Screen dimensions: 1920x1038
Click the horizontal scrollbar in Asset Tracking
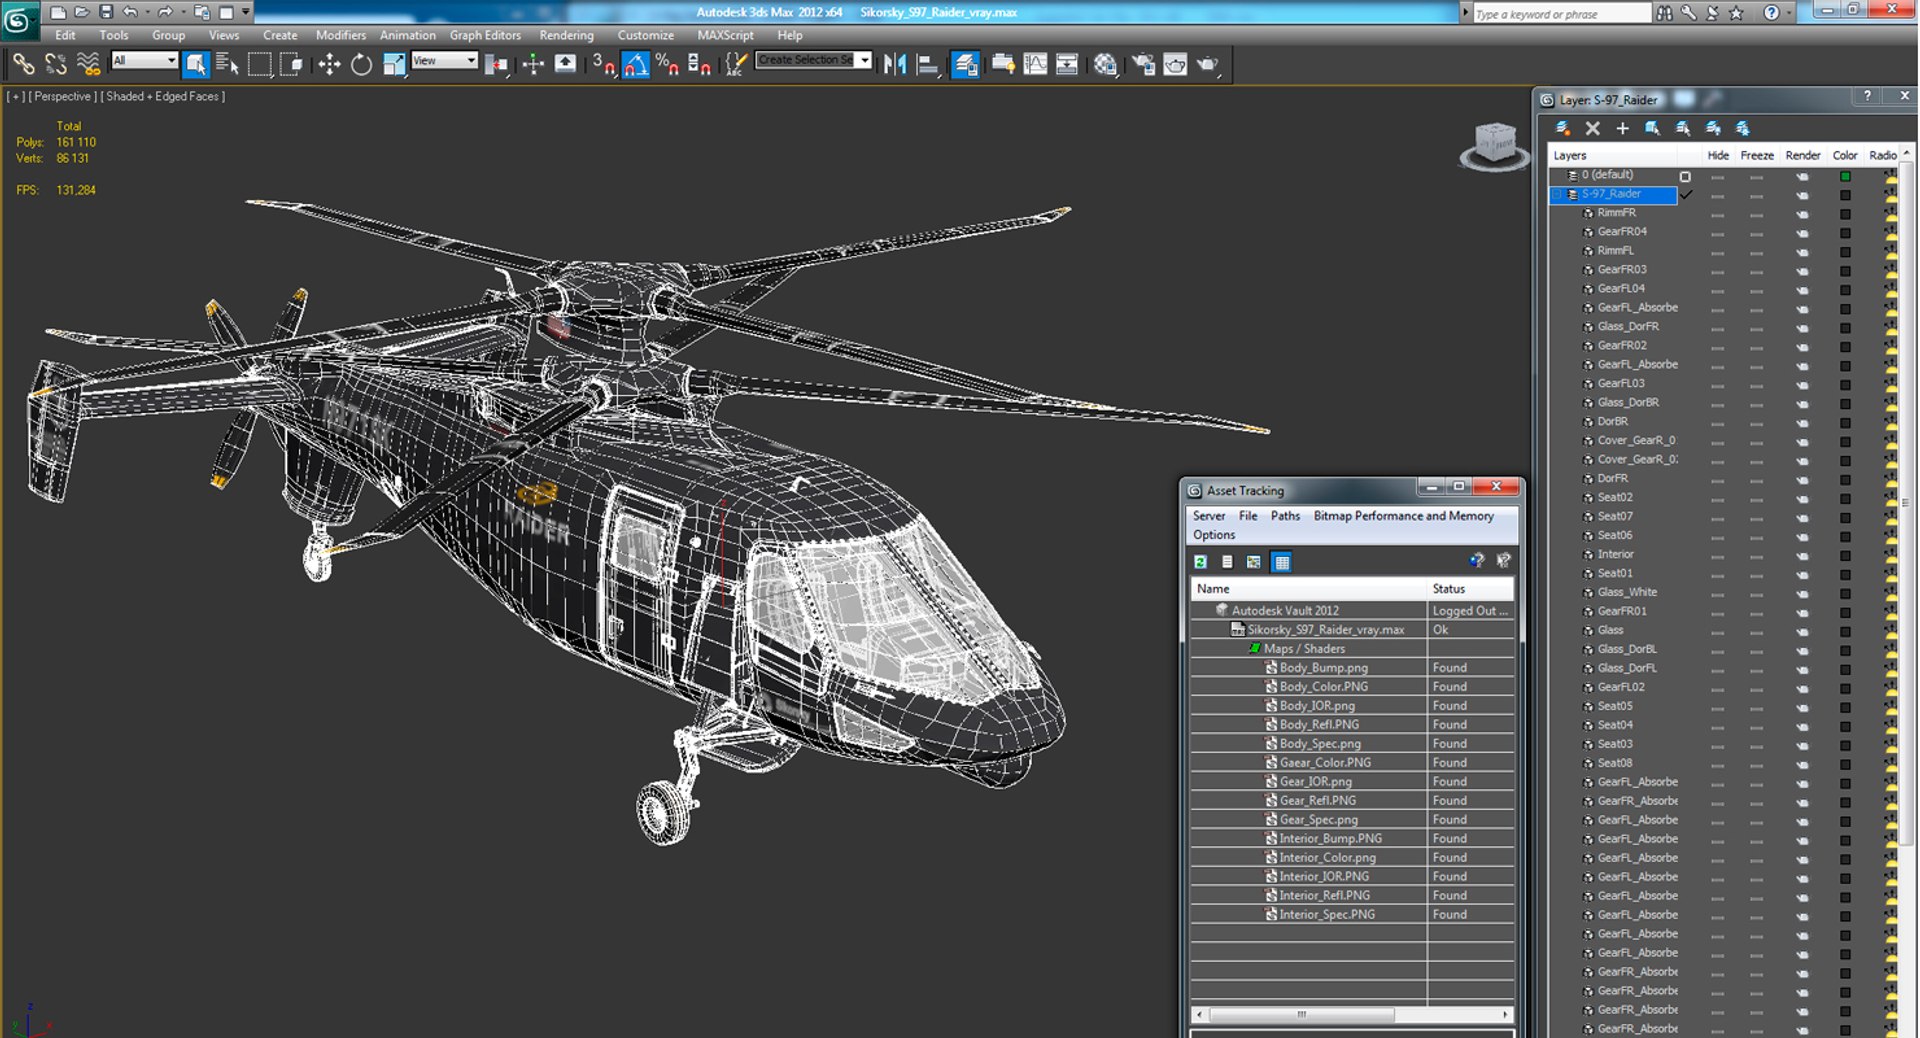[x=1352, y=1014]
